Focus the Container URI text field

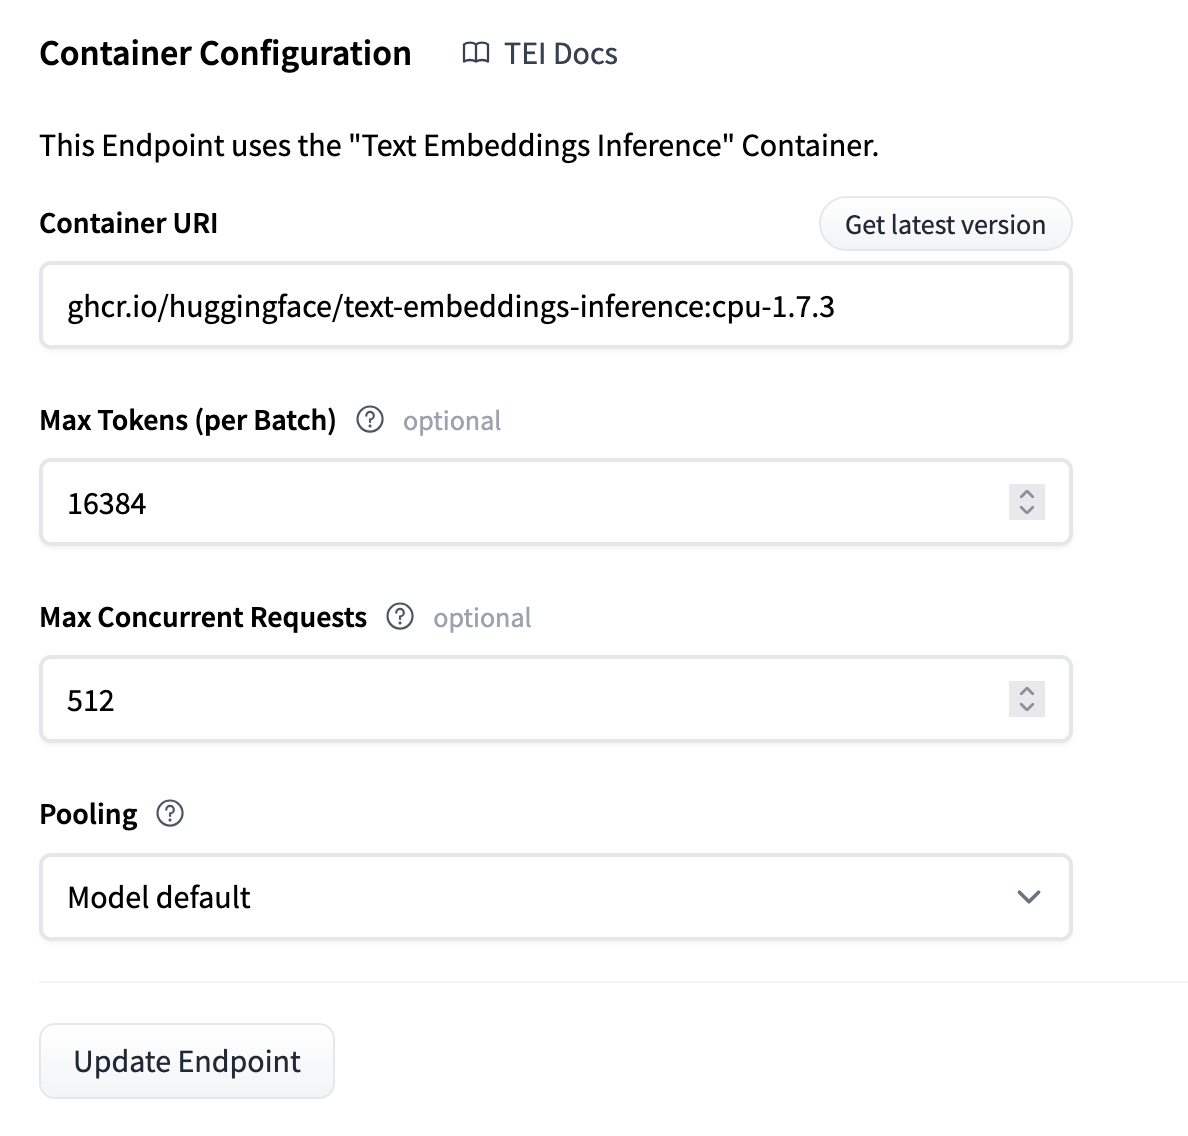[x=555, y=306]
